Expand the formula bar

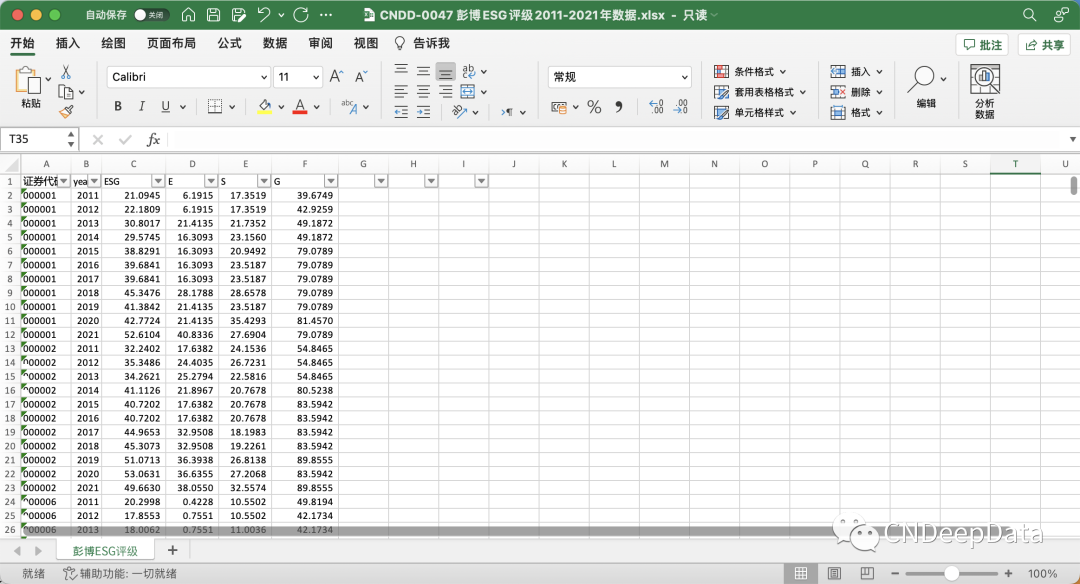coord(1072,139)
